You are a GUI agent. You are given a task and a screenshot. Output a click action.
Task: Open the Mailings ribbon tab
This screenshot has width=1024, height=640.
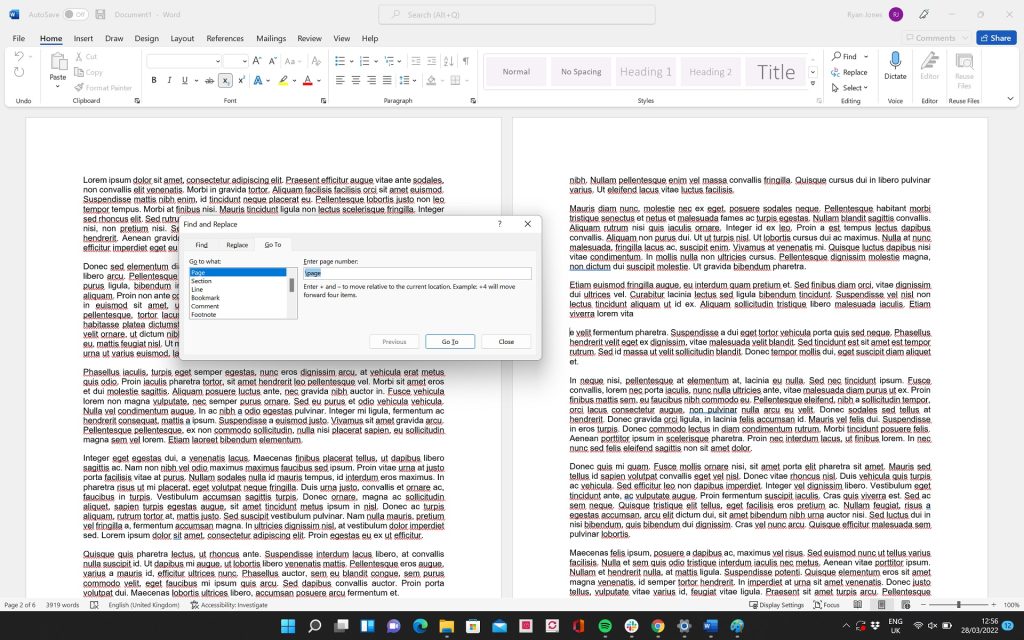pos(270,38)
